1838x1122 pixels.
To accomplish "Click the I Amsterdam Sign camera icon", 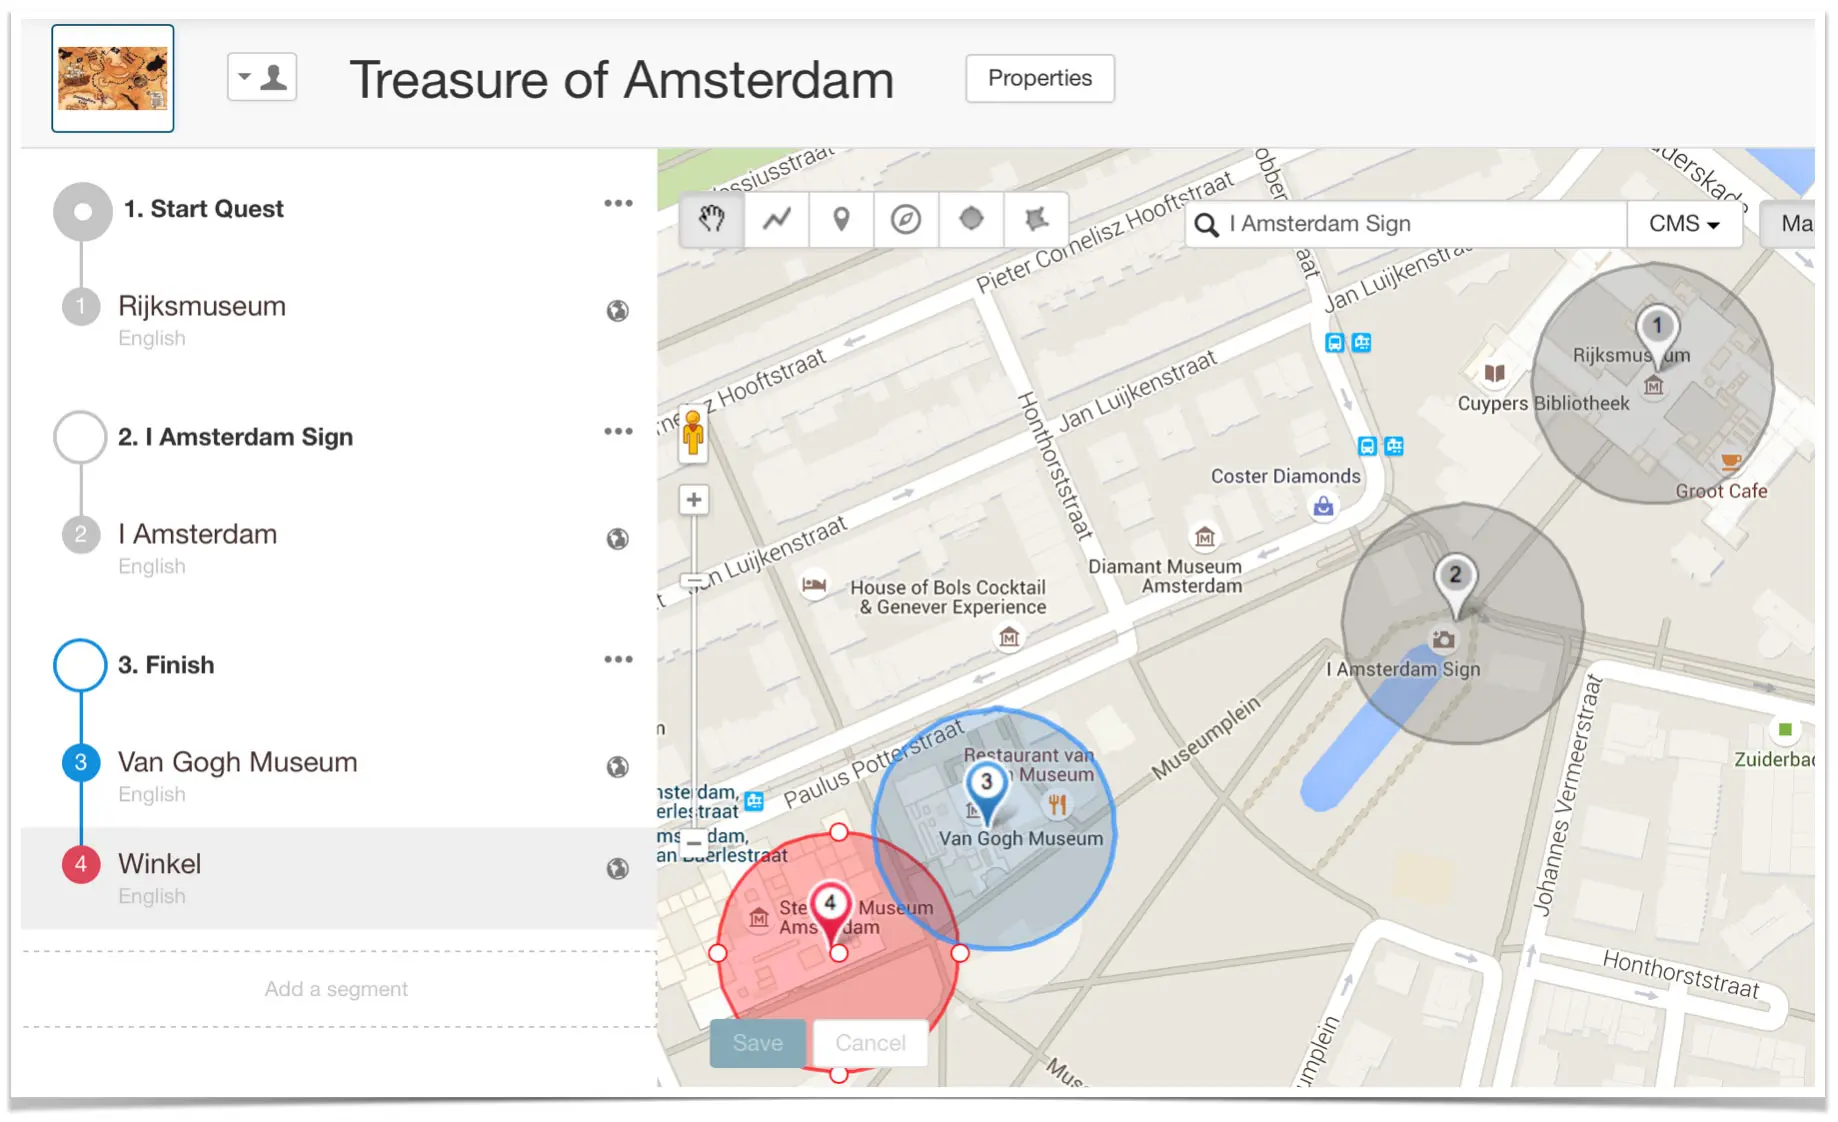I will tap(1443, 640).
